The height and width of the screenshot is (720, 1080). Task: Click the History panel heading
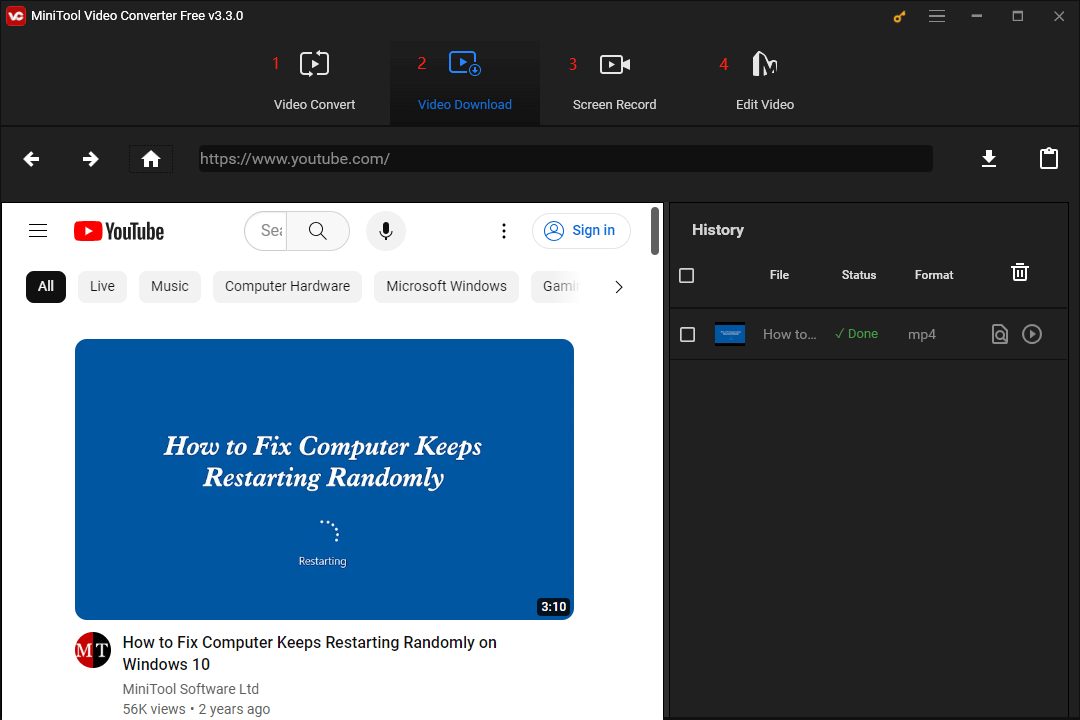[718, 229]
